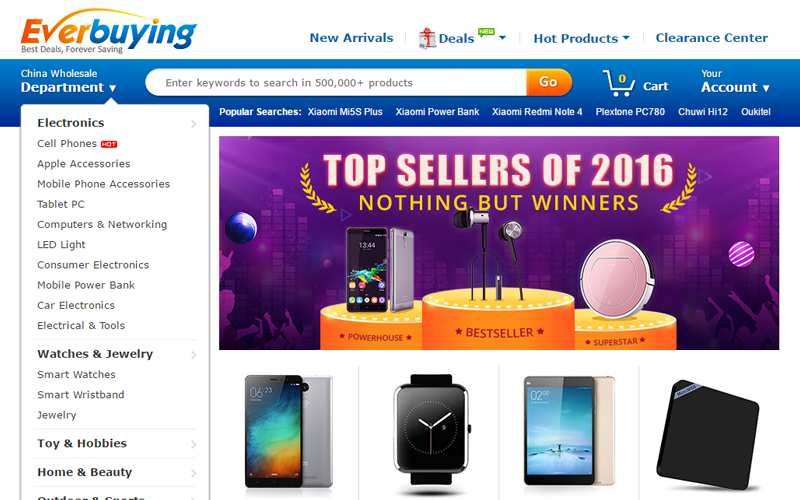Open the shopping cart icon
This screenshot has height=500, width=800.
tap(618, 83)
